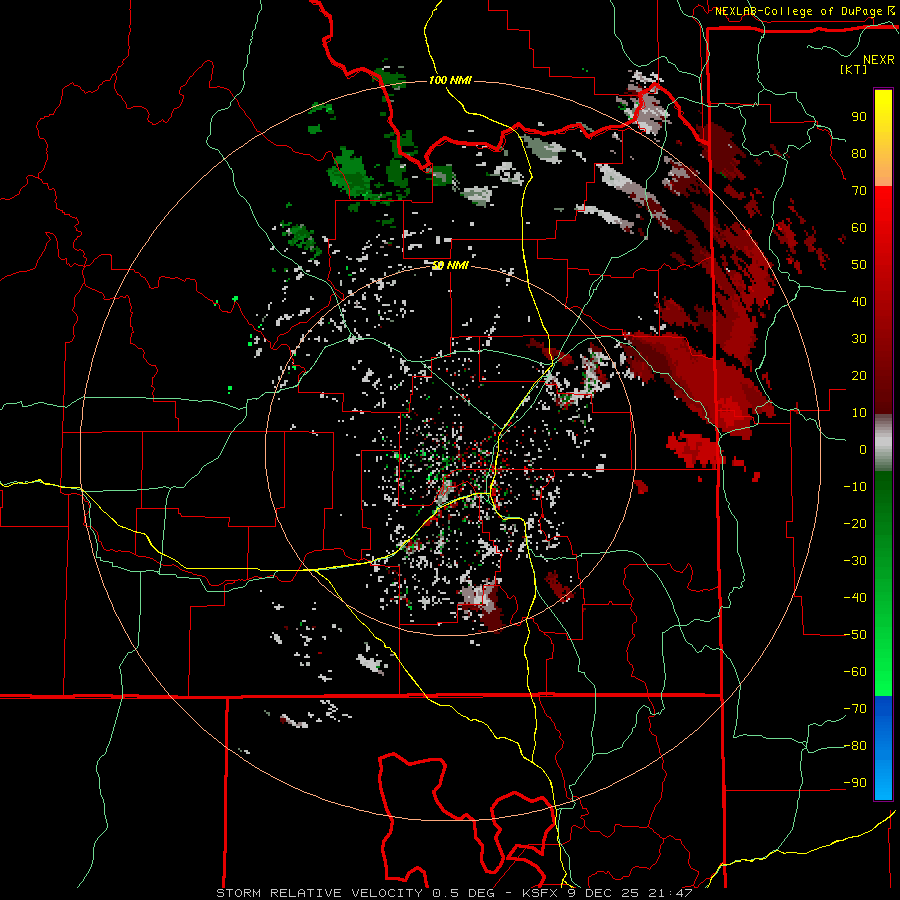Click the 90 value on velocity scale
The height and width of the screenshot is (900, 900).
click(x=859, y=117)
